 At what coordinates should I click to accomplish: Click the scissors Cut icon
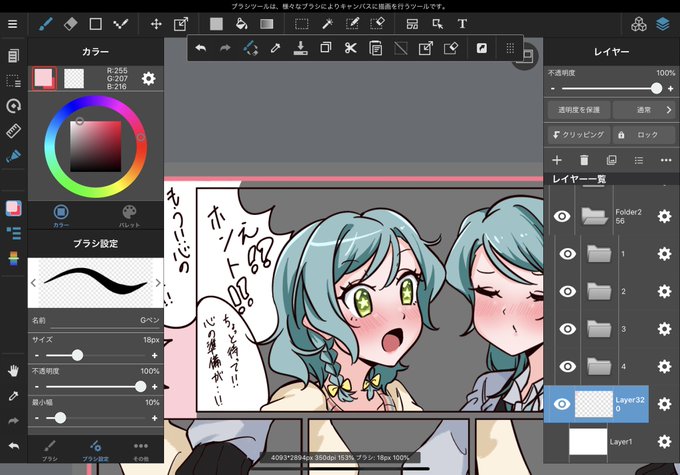click(x=350, y=48)
